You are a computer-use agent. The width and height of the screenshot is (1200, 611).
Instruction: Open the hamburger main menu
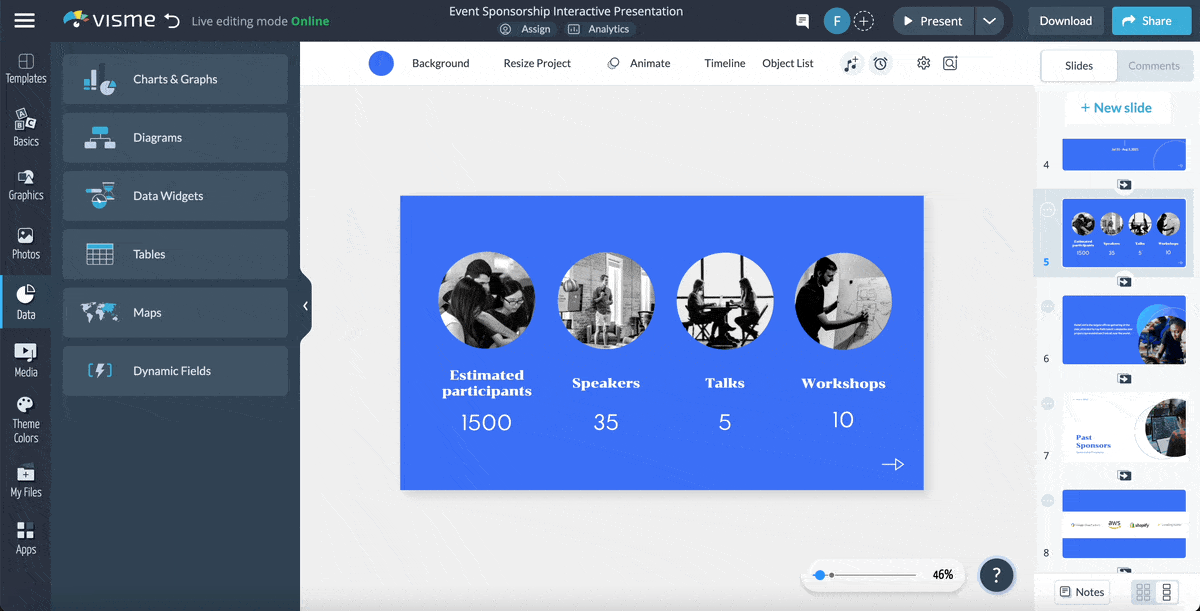pos(24,21)
